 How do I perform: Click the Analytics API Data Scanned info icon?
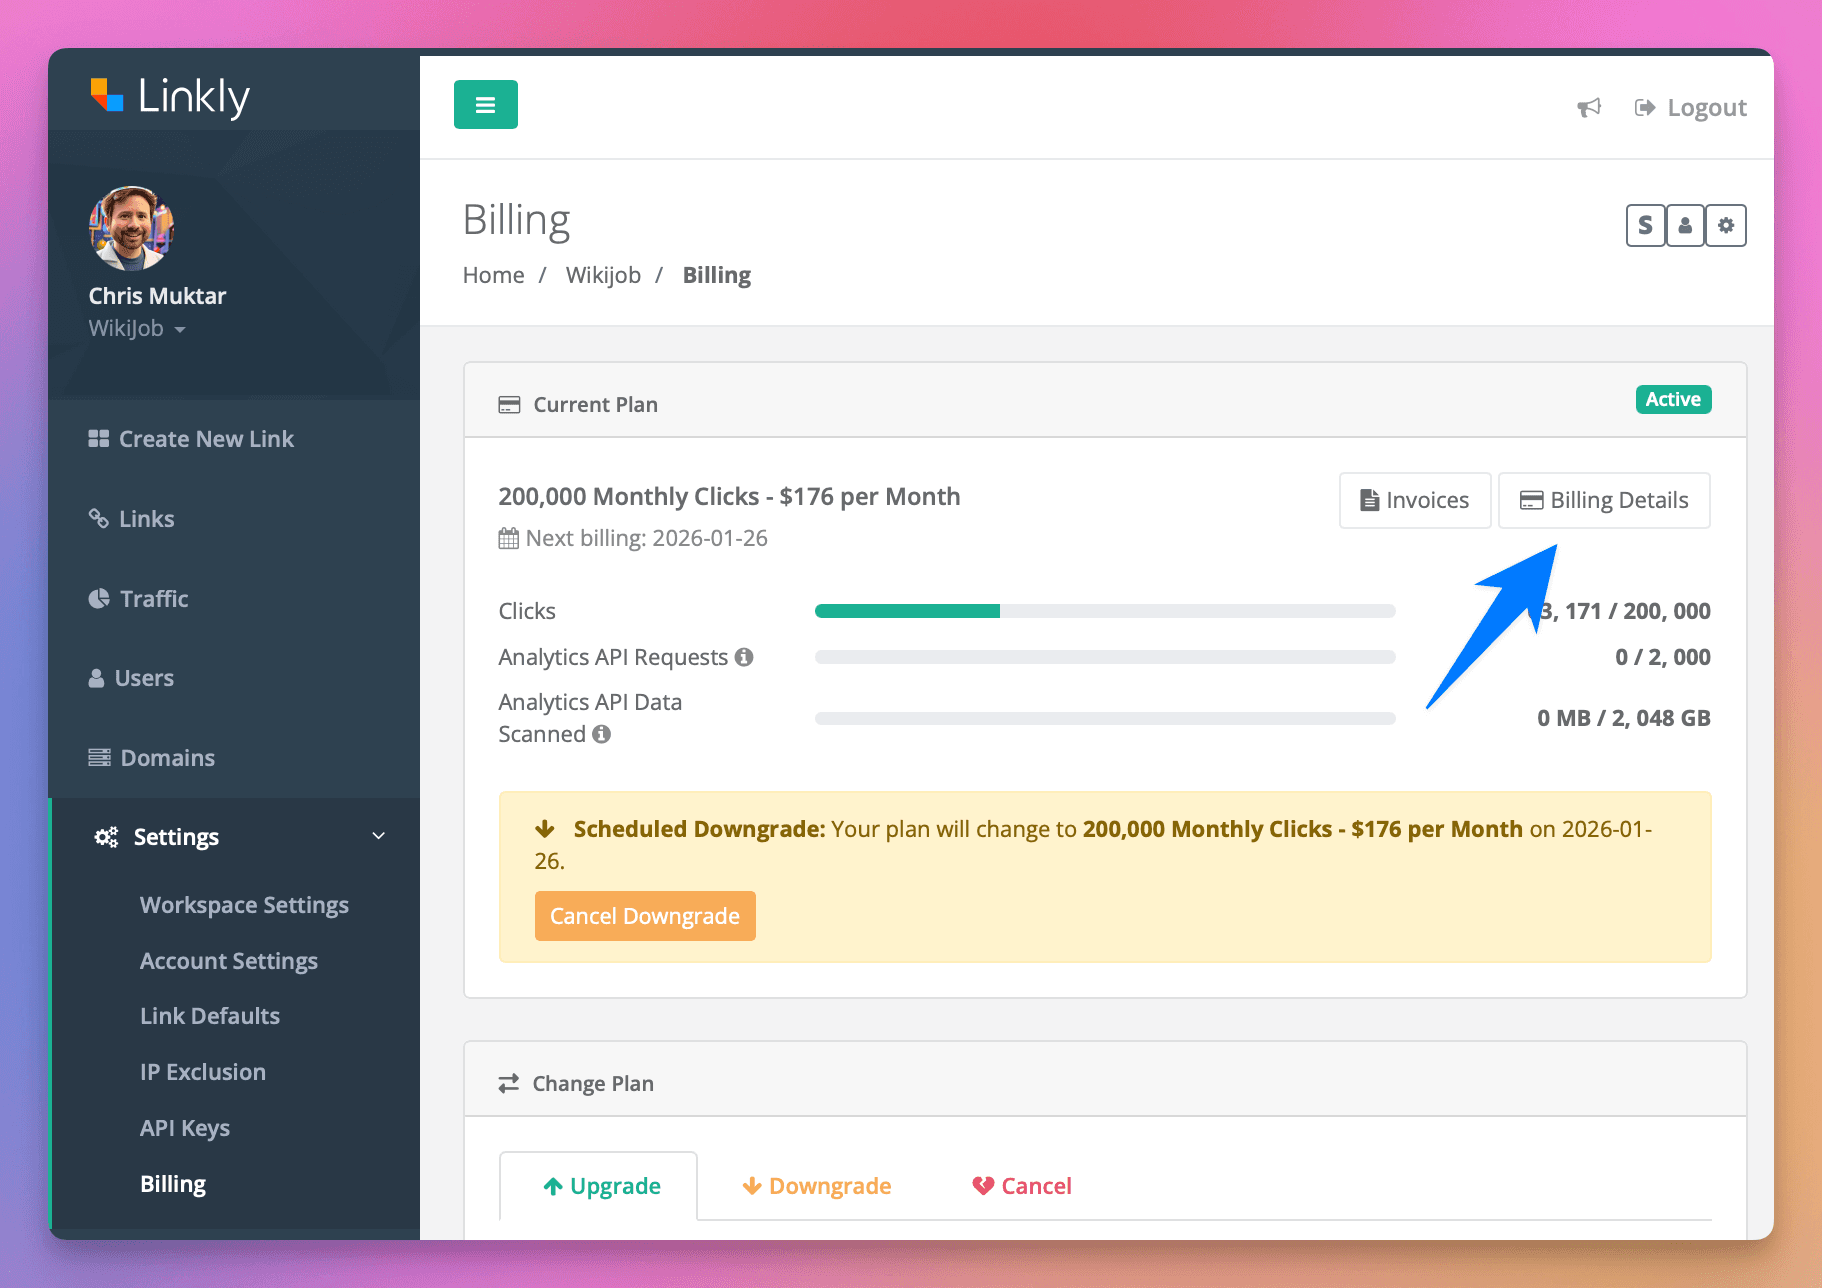coord(601,734)
